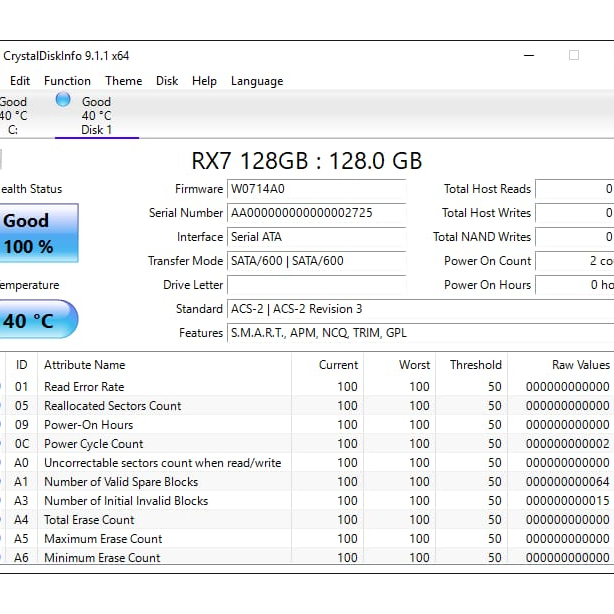Click the Total Host Writes value box
The width and height of the screenshot is (614, 614).
pos(574,213)
